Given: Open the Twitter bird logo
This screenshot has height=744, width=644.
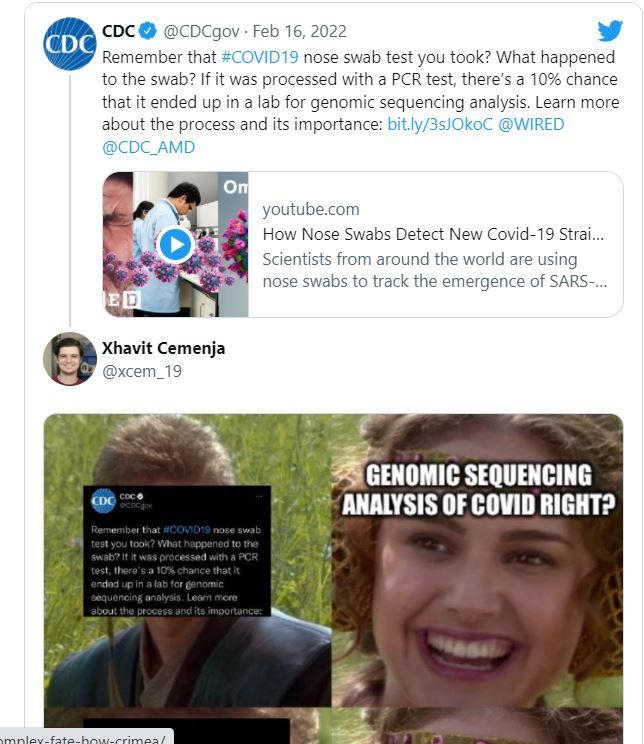Looking at the screenshot, I should 610,31.
